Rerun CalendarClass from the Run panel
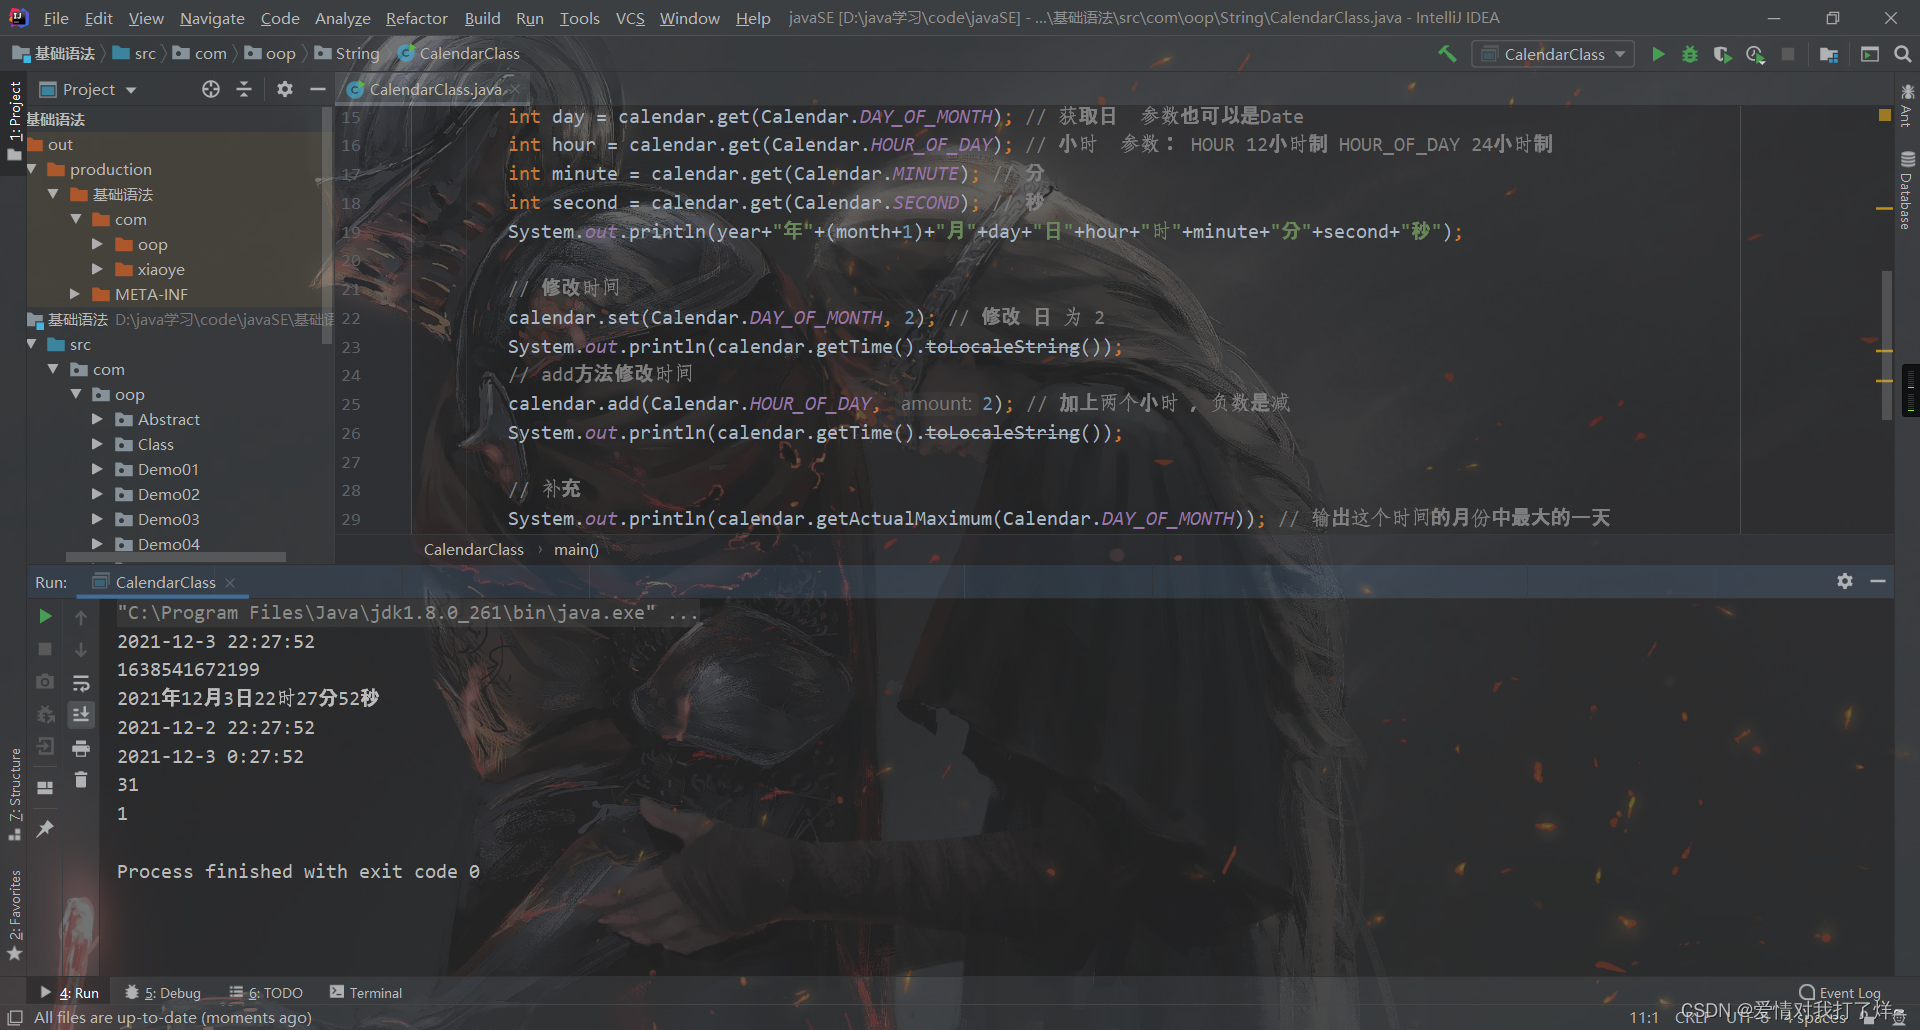 (x=44, y=616)
